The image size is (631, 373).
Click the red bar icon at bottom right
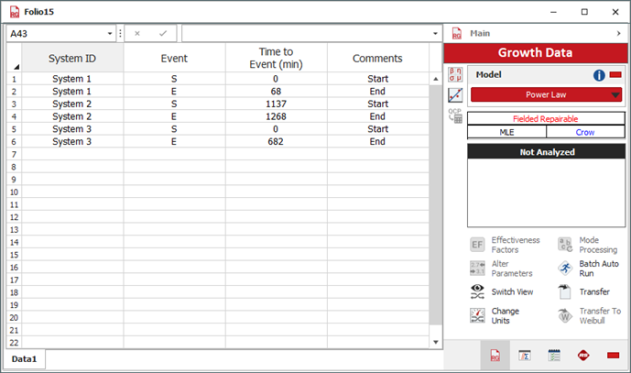(x=613, y=355)
